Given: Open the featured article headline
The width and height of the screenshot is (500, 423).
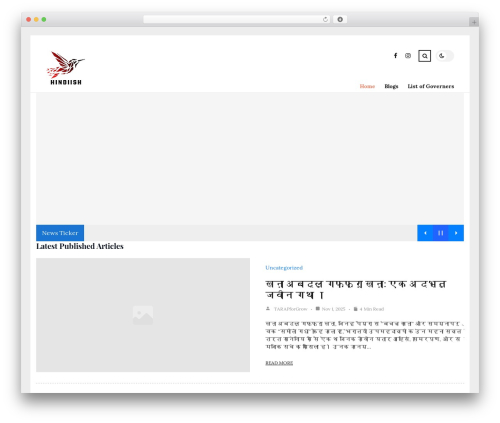Looking at the screenshot, I should point(355,289).
